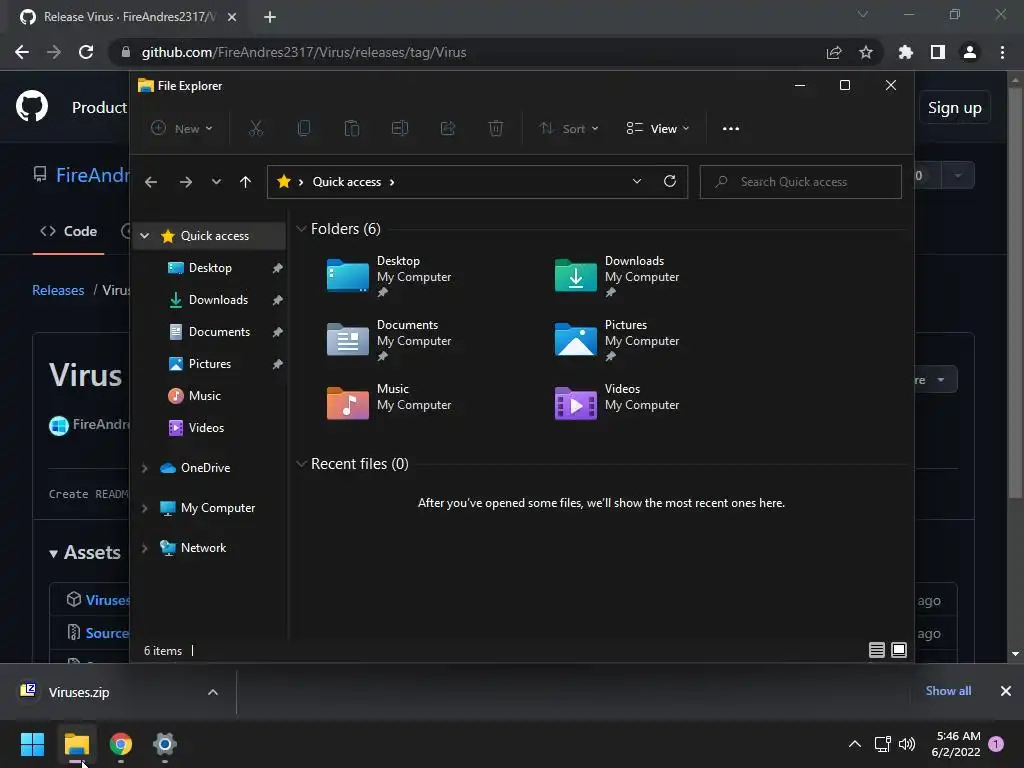Expand the My Computer tree node
The height and width of the screenshot is (768, 1024).
pyautogui.click(x=145, y=508)
